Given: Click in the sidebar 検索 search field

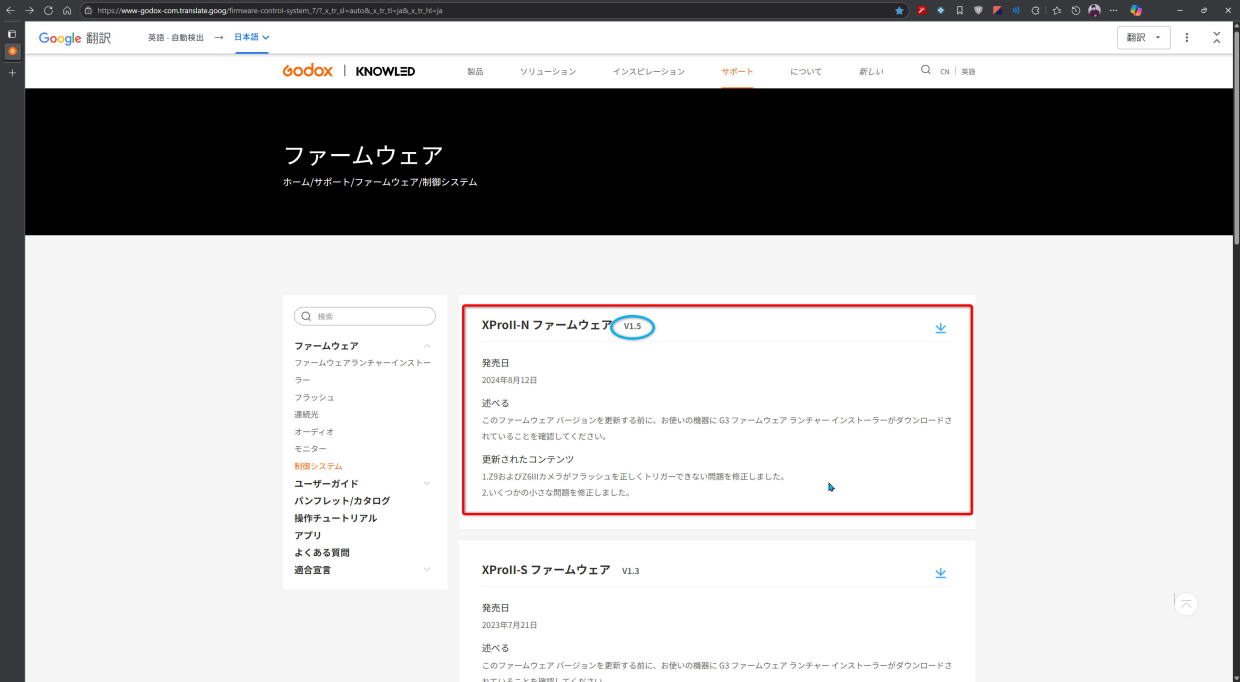Looking at the screenshot, I should 365,316.
